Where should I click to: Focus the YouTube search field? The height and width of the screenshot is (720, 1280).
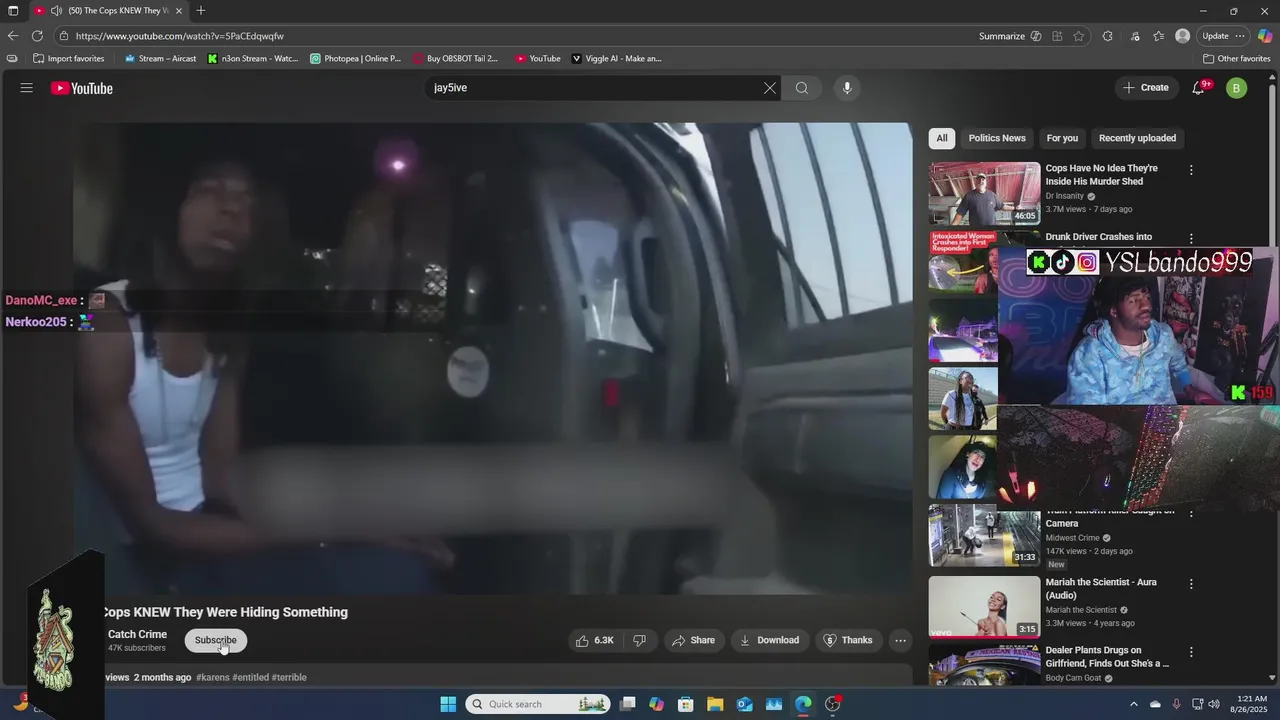[592, 88]
